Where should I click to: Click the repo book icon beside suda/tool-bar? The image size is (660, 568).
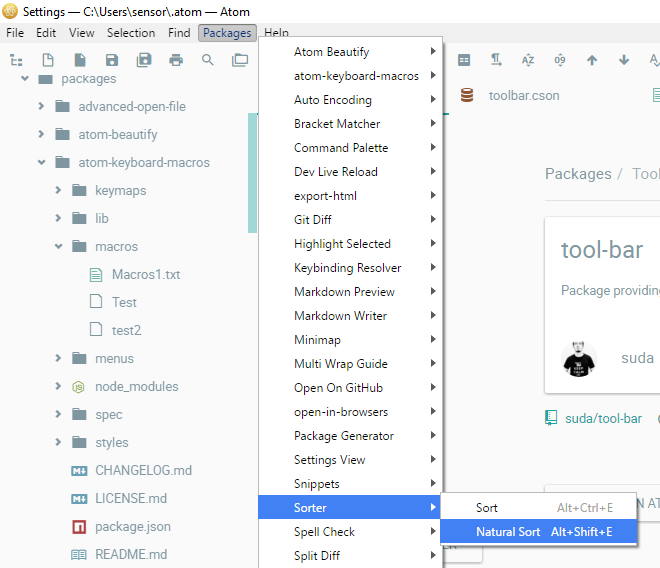click(x=551, y=418)
